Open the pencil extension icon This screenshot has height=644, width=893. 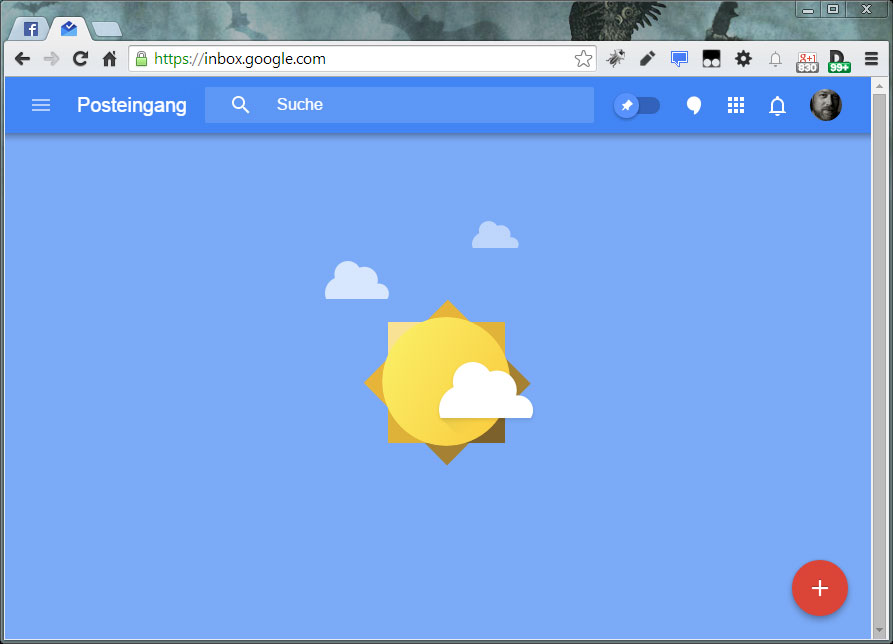(648, 59)
